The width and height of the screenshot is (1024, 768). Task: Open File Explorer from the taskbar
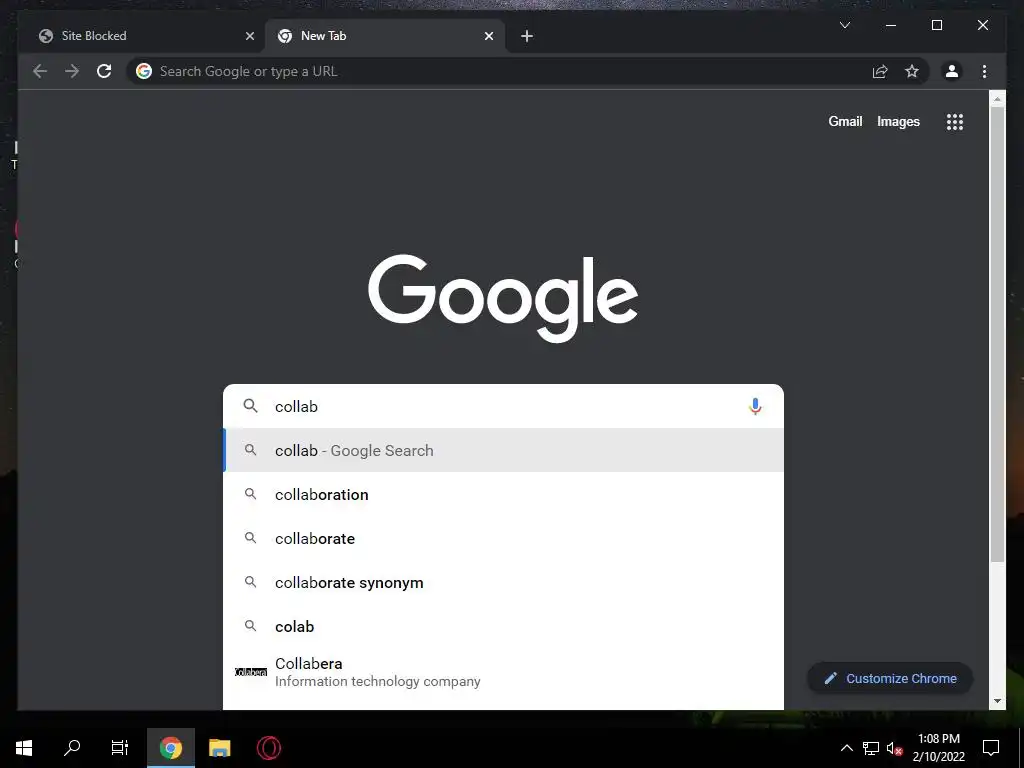pos(219,748)
